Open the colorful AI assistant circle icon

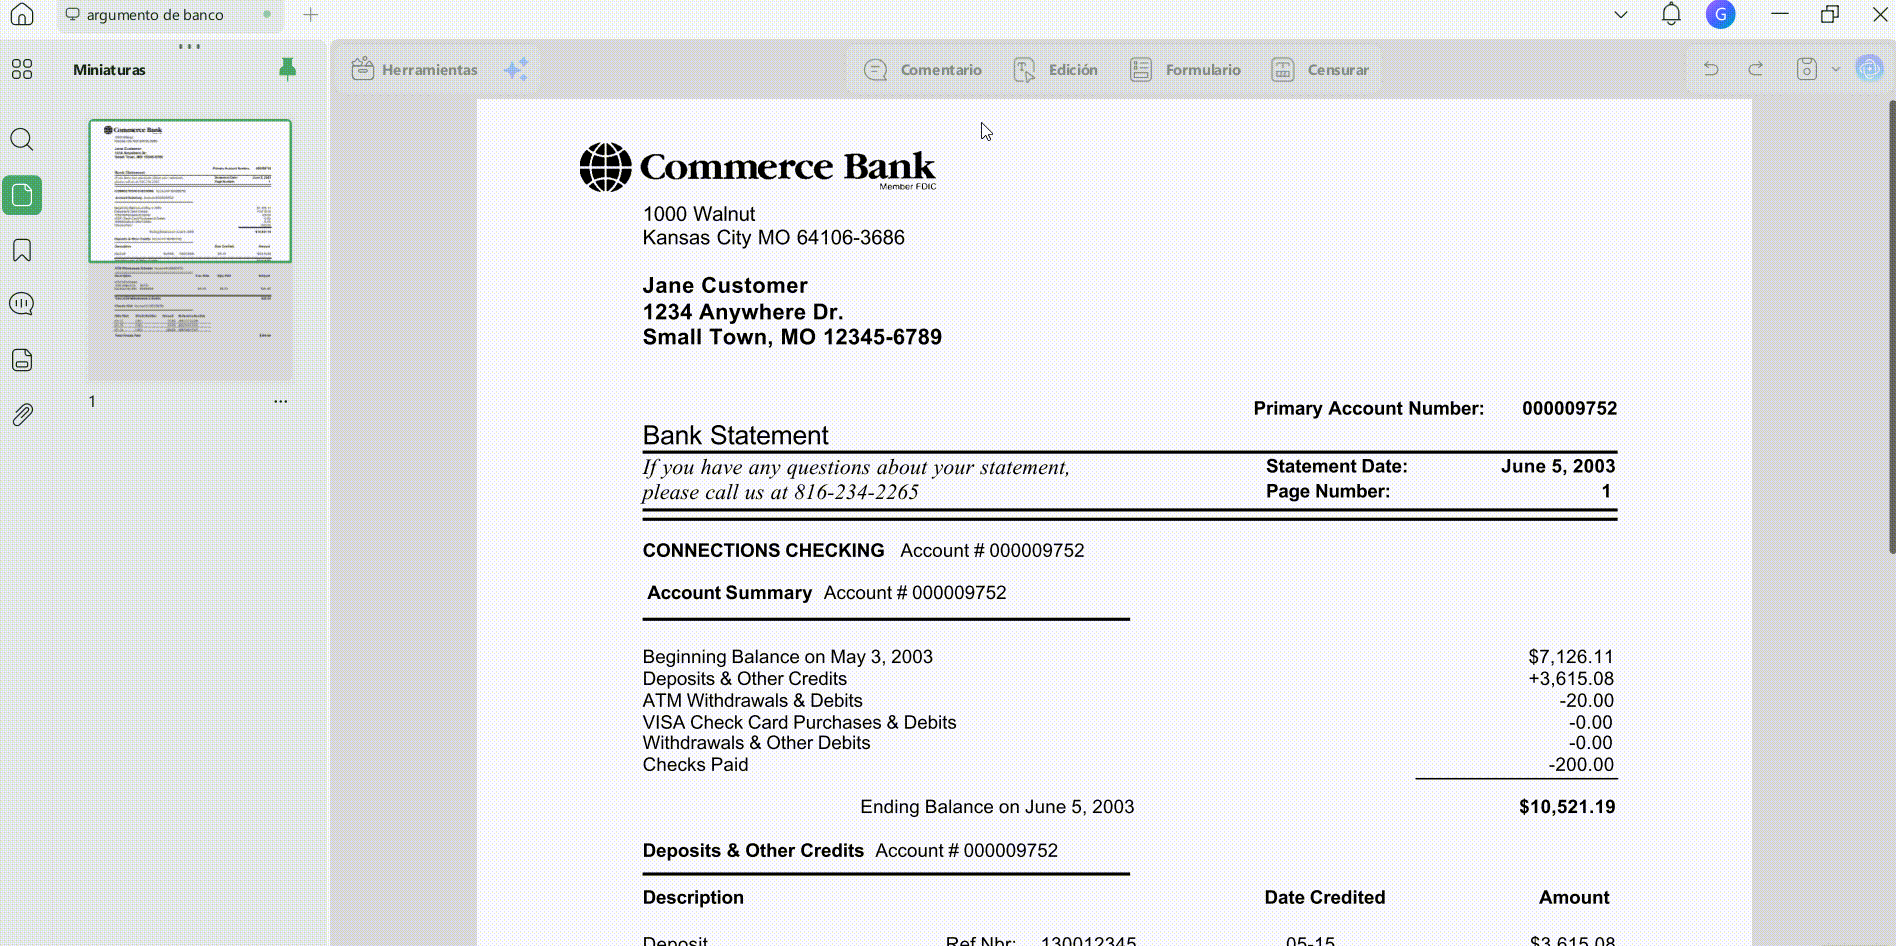[x=1869, y=69]
